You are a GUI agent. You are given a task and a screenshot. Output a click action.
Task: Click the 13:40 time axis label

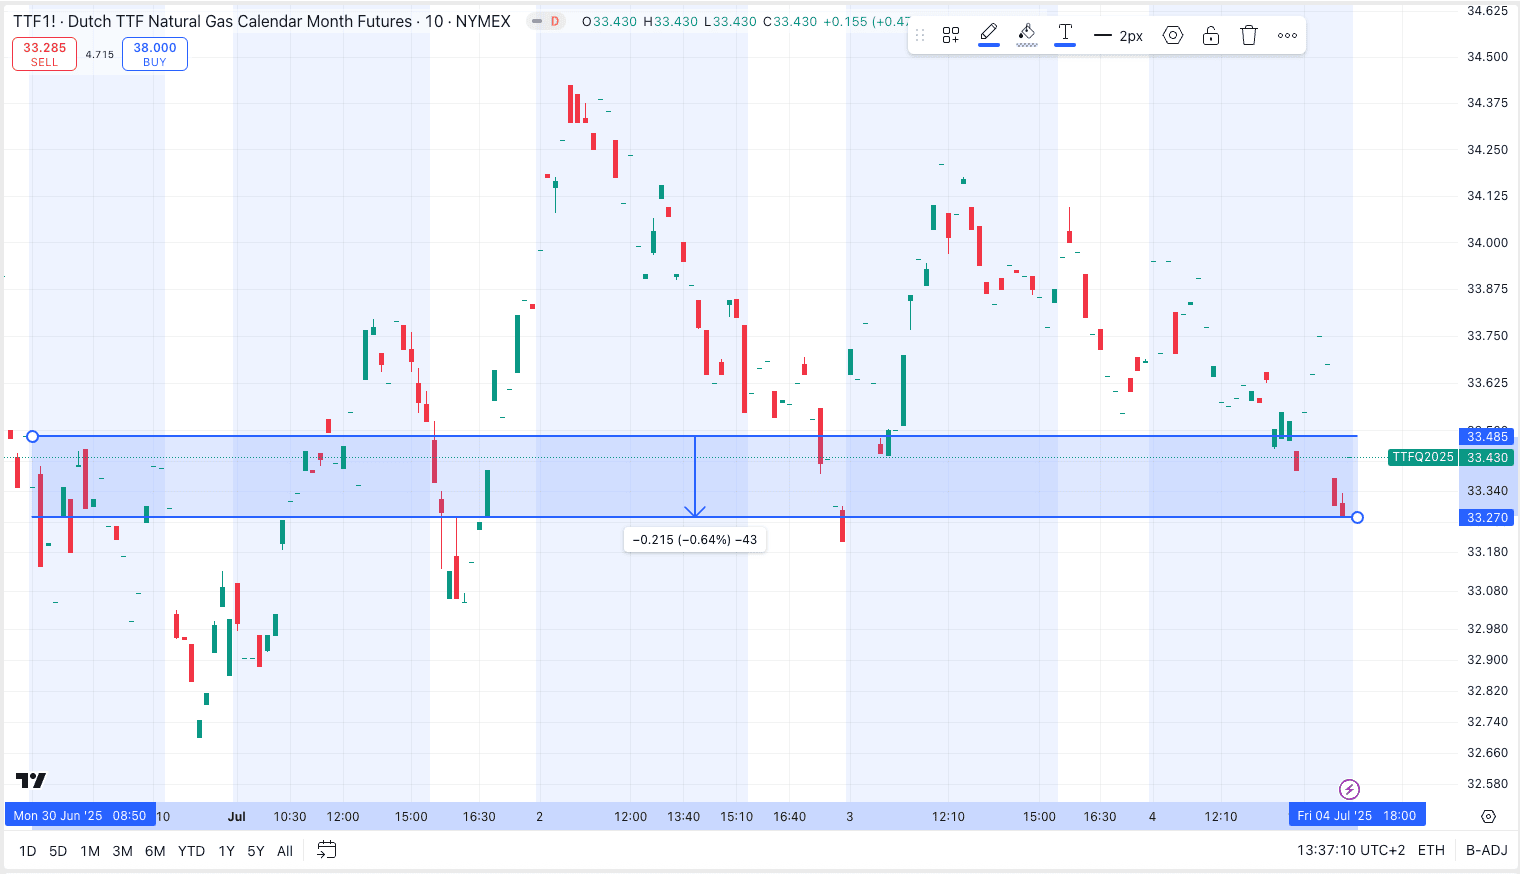tap(684, 816)
